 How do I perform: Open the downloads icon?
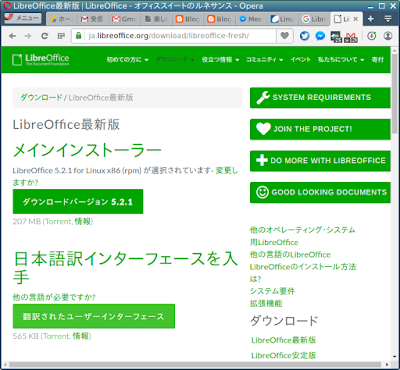(372, 36)
